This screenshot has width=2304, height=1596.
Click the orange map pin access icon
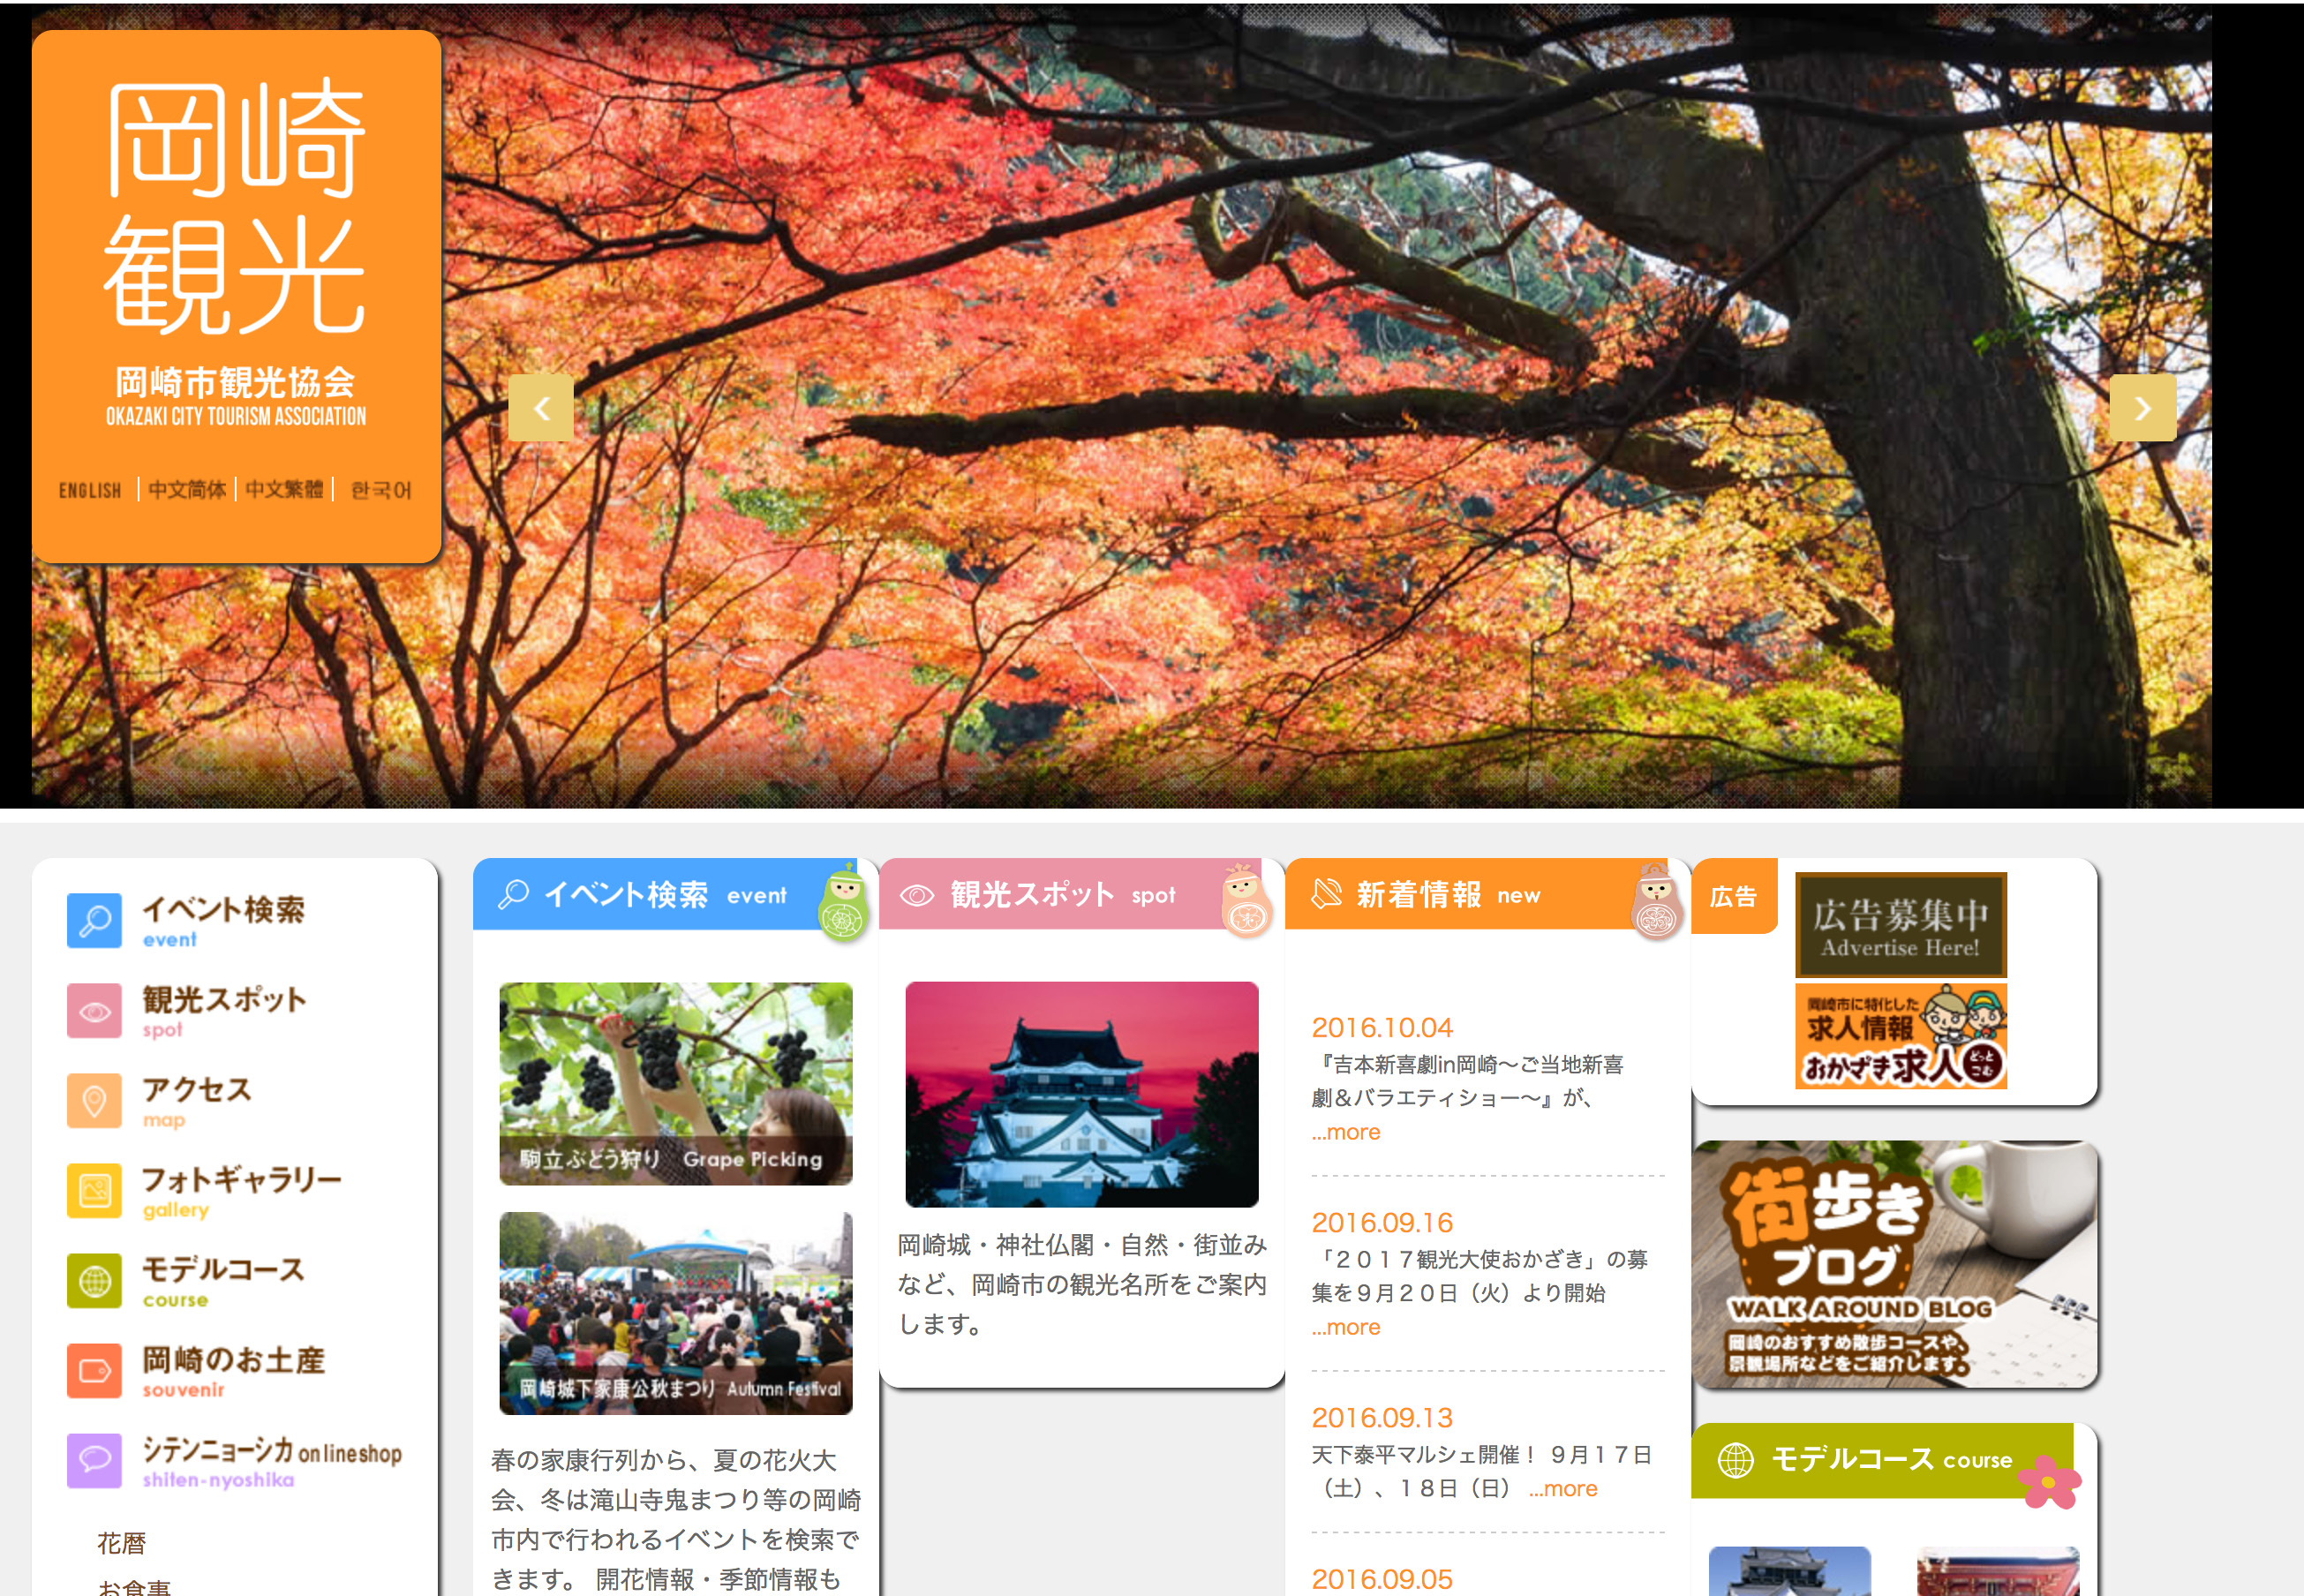point(94,1101)
